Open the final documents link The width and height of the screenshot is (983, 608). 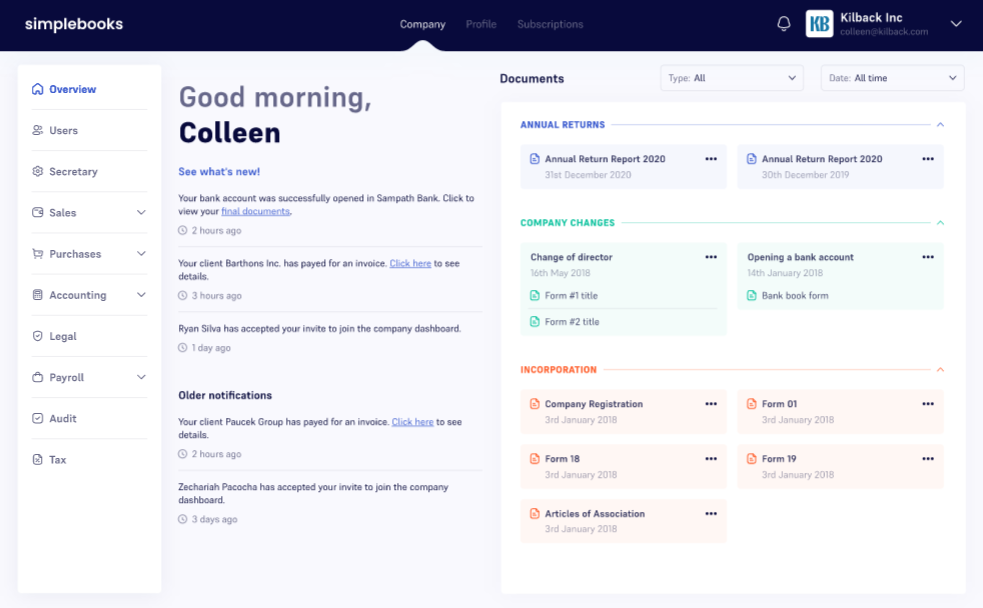coord(255,211)
